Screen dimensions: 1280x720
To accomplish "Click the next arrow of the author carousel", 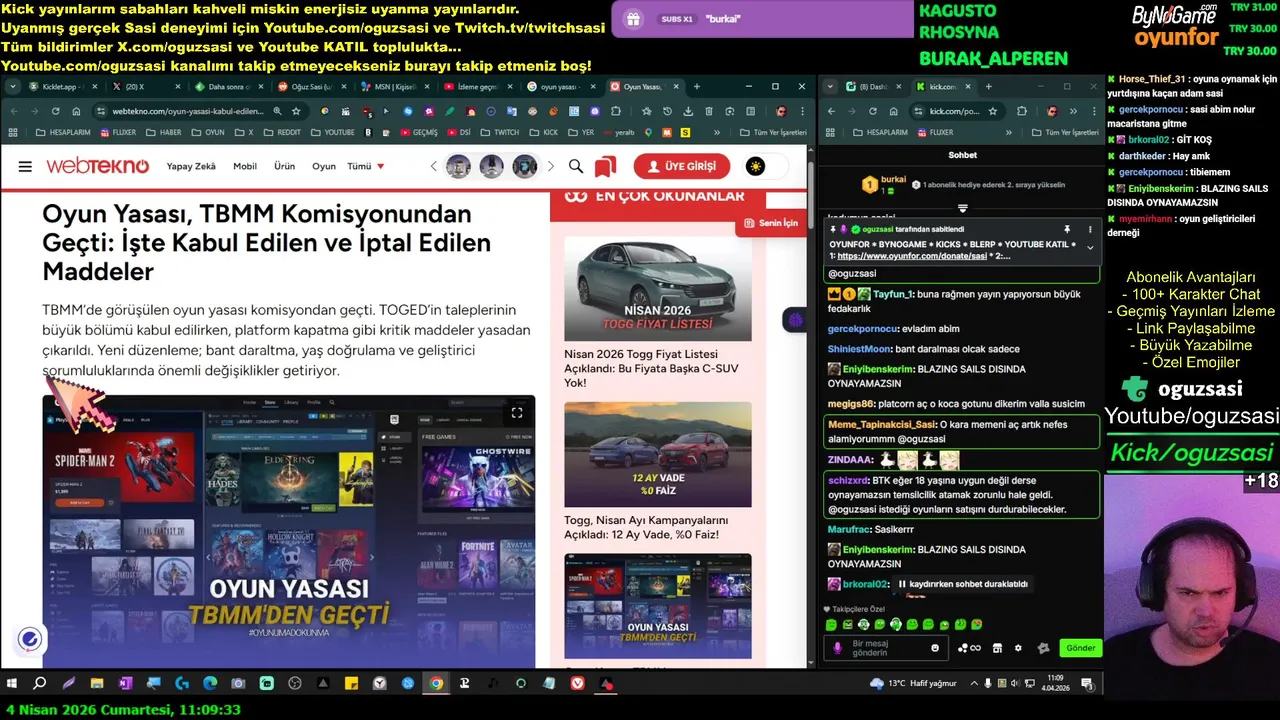I will pyautogui.click(x=551, y=167).
